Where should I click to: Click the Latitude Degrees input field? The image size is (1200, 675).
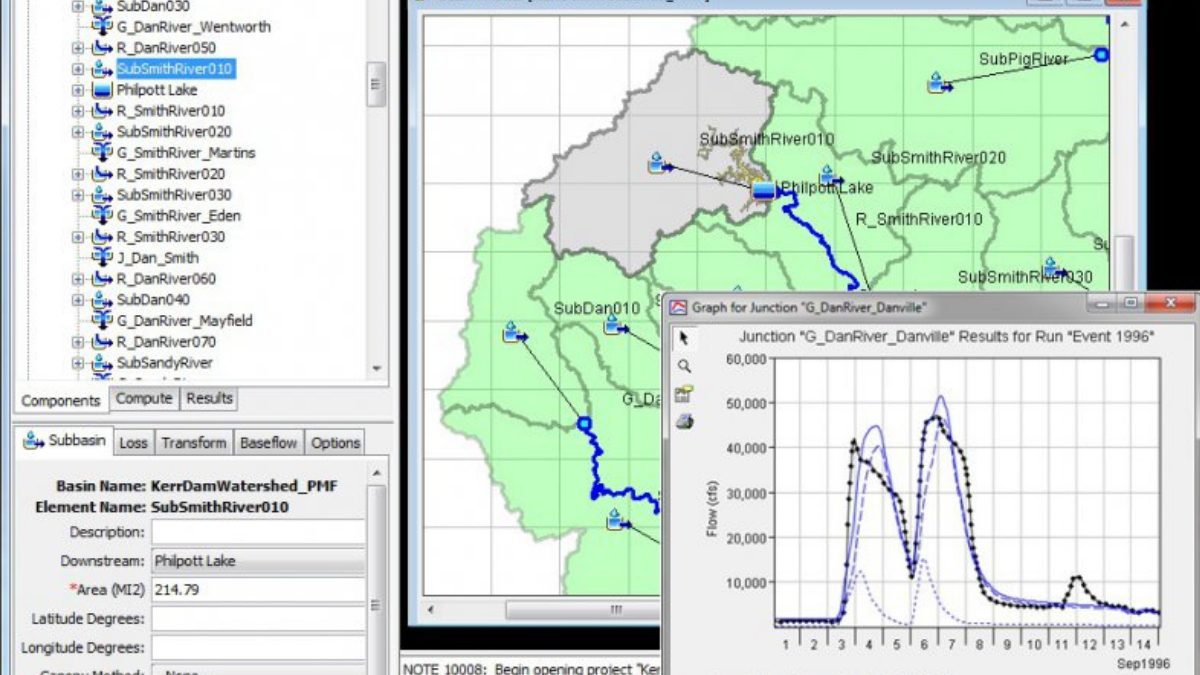point(258,619)
